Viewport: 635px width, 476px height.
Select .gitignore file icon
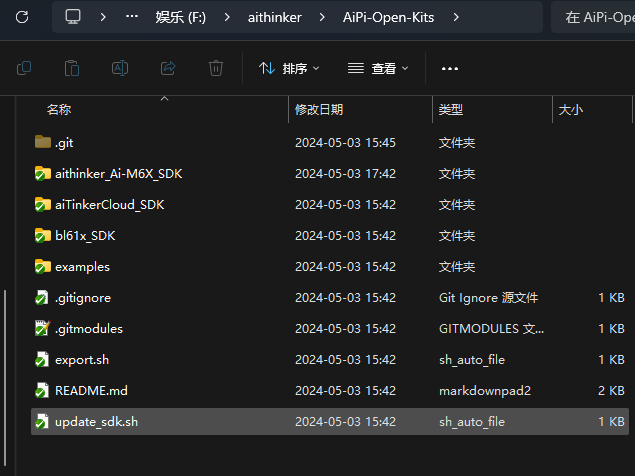tap(42, 298)
